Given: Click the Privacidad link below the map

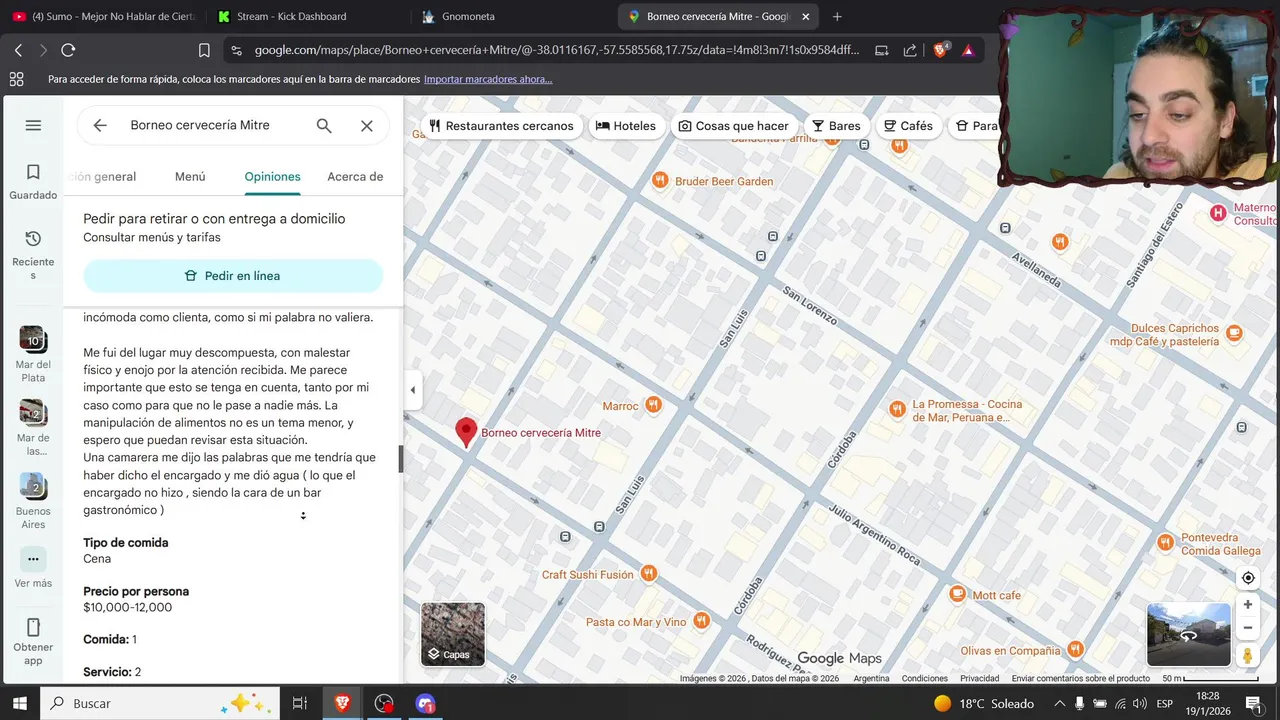Looking at the screenshot, I should [x=980, y=678].
